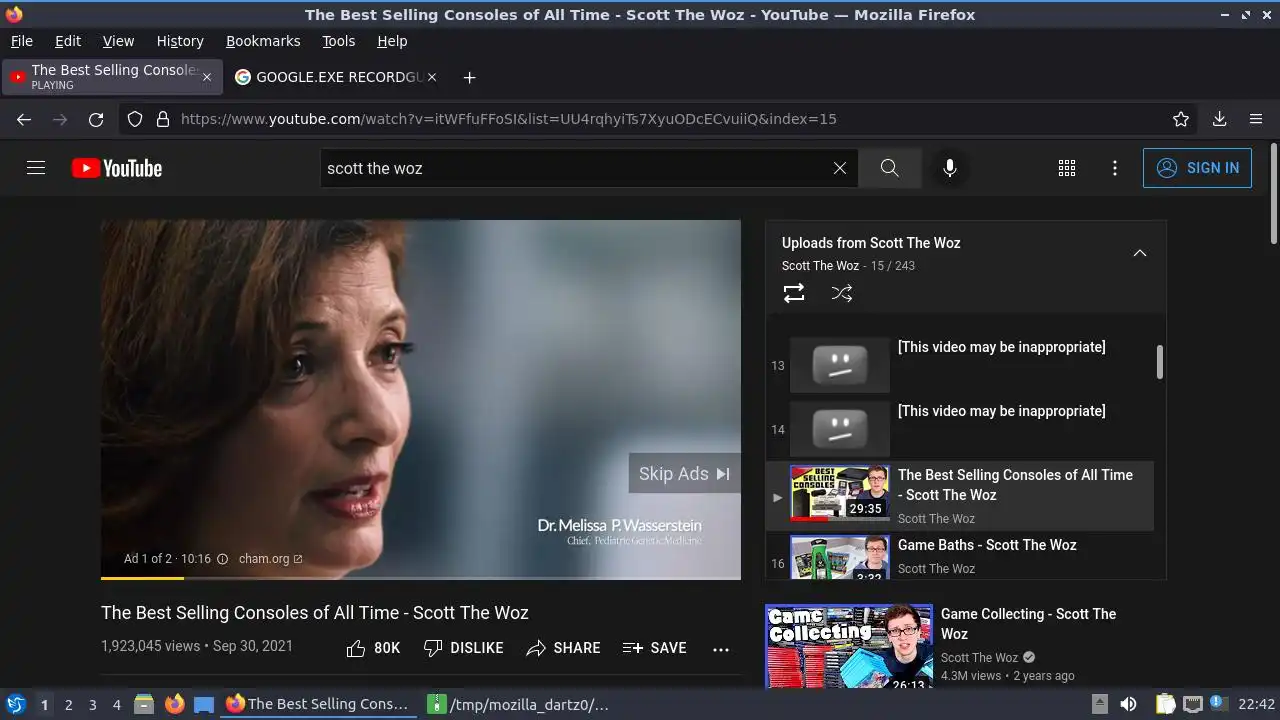The height and width of the screenshot is (720, 1280).
Task: Click SHARE under the video
Action: click(x=563, y=648)
